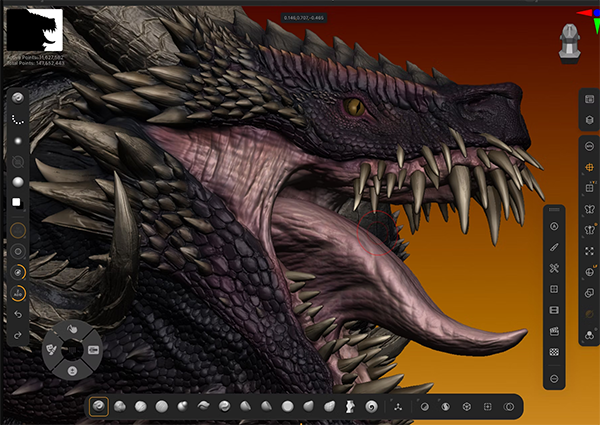
Task: Click the Total Points count text
Action: point(36,63)
